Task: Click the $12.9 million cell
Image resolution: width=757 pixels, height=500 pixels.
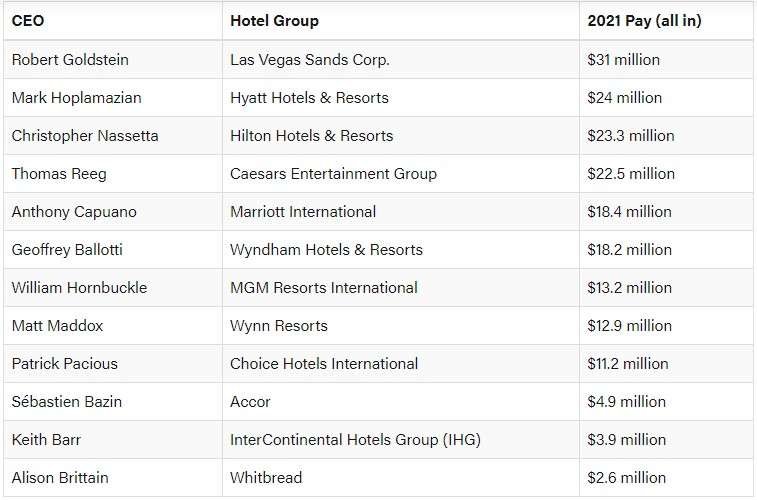Action: pos(666,326)
